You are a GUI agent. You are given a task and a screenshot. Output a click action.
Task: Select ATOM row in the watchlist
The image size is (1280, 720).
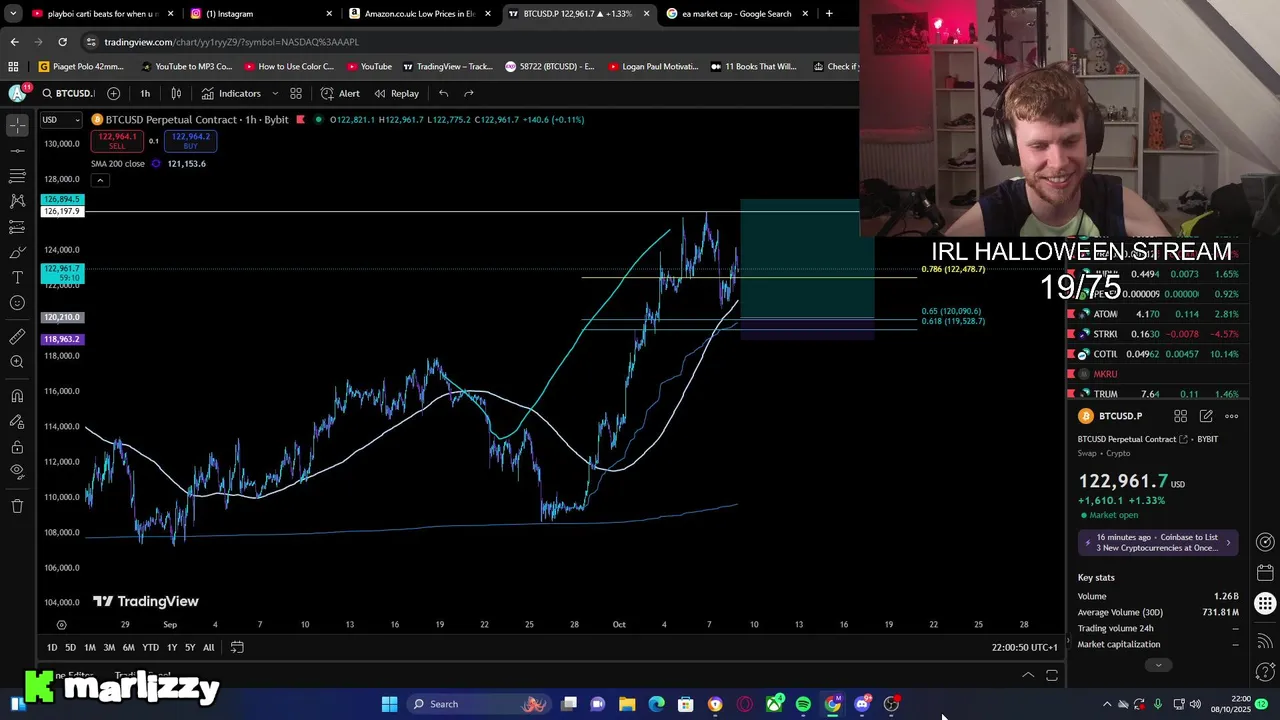(x=1156, y=314)
